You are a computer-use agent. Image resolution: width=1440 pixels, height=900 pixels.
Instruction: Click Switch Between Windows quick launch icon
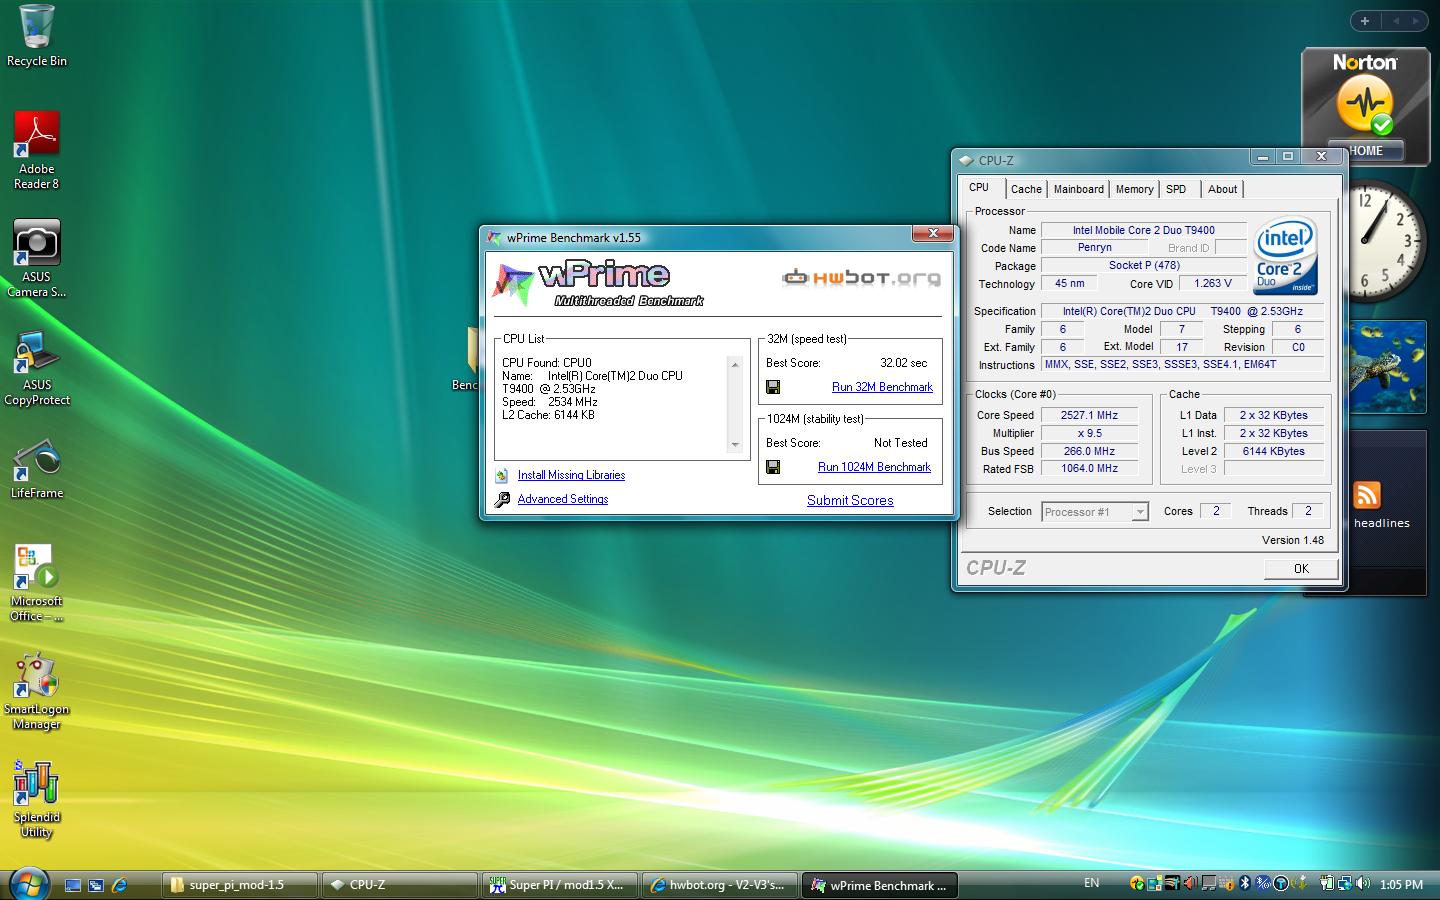tap(96, 885)
